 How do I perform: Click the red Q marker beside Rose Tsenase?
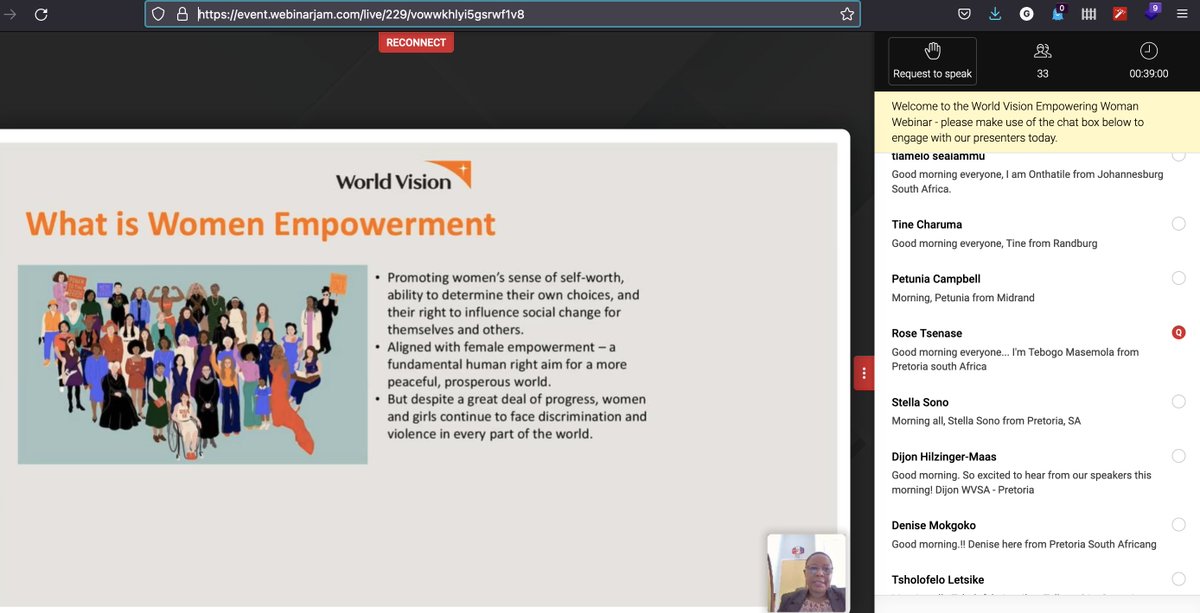coord(1178,332)
